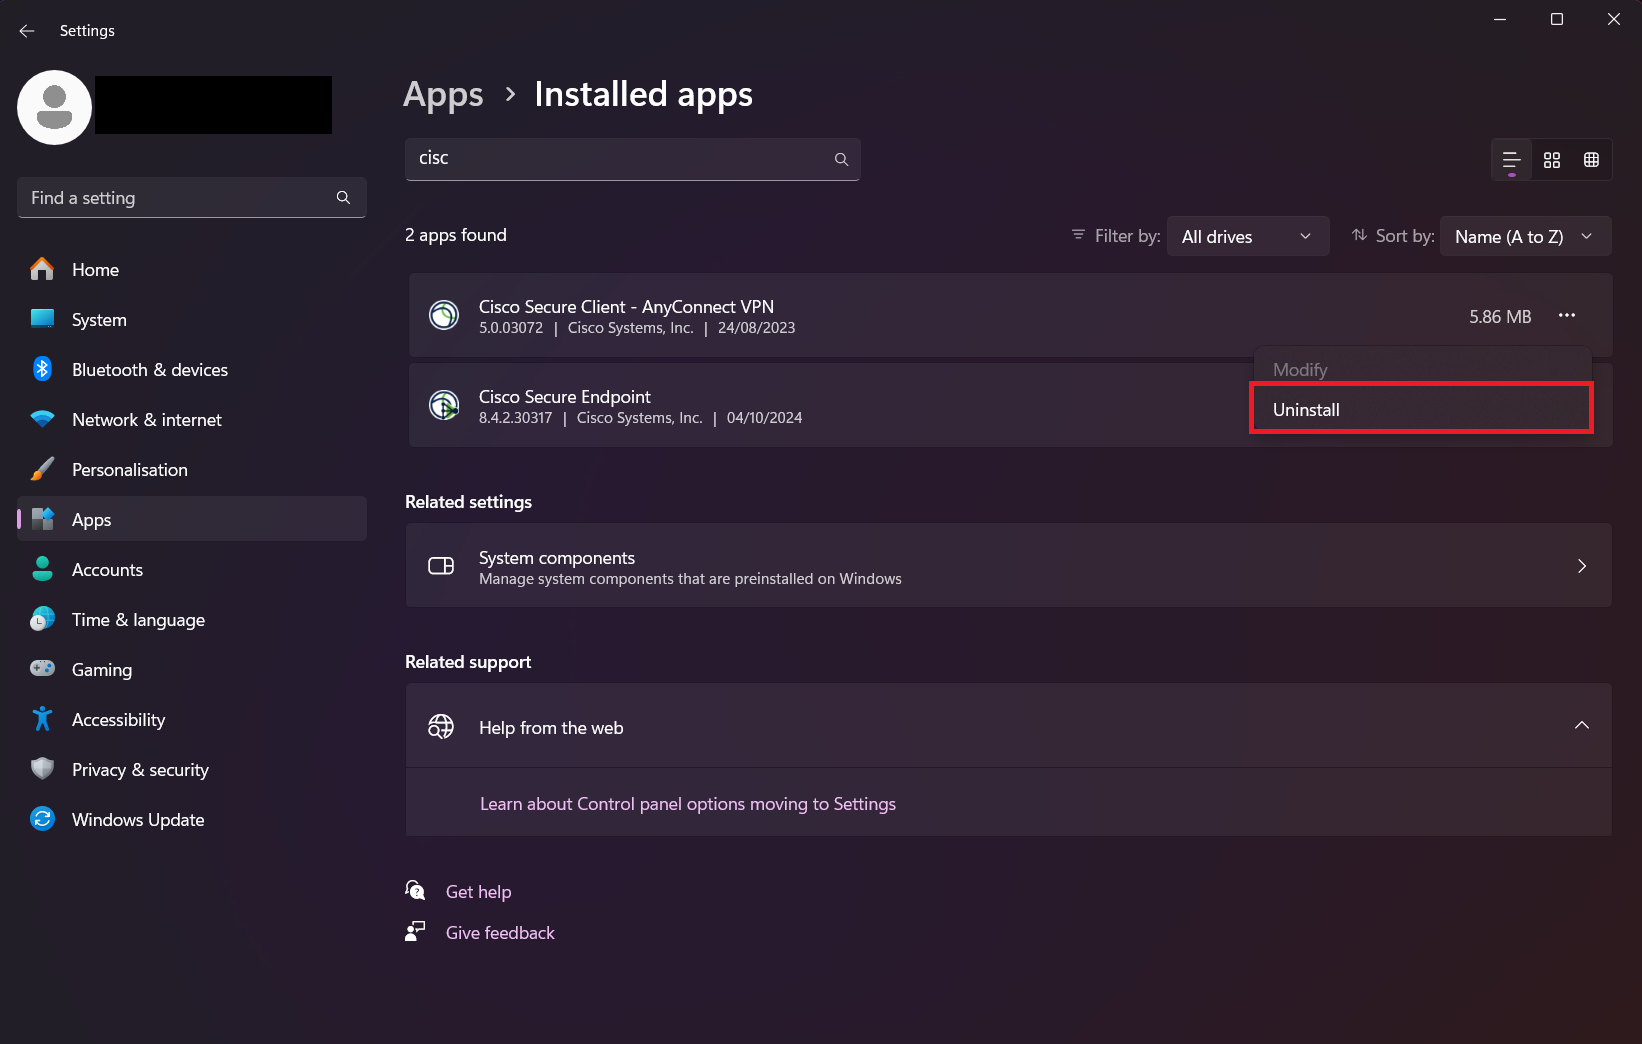Open System components settings
This screenshot has width=1642, height=1044.
coord(1008,566)
